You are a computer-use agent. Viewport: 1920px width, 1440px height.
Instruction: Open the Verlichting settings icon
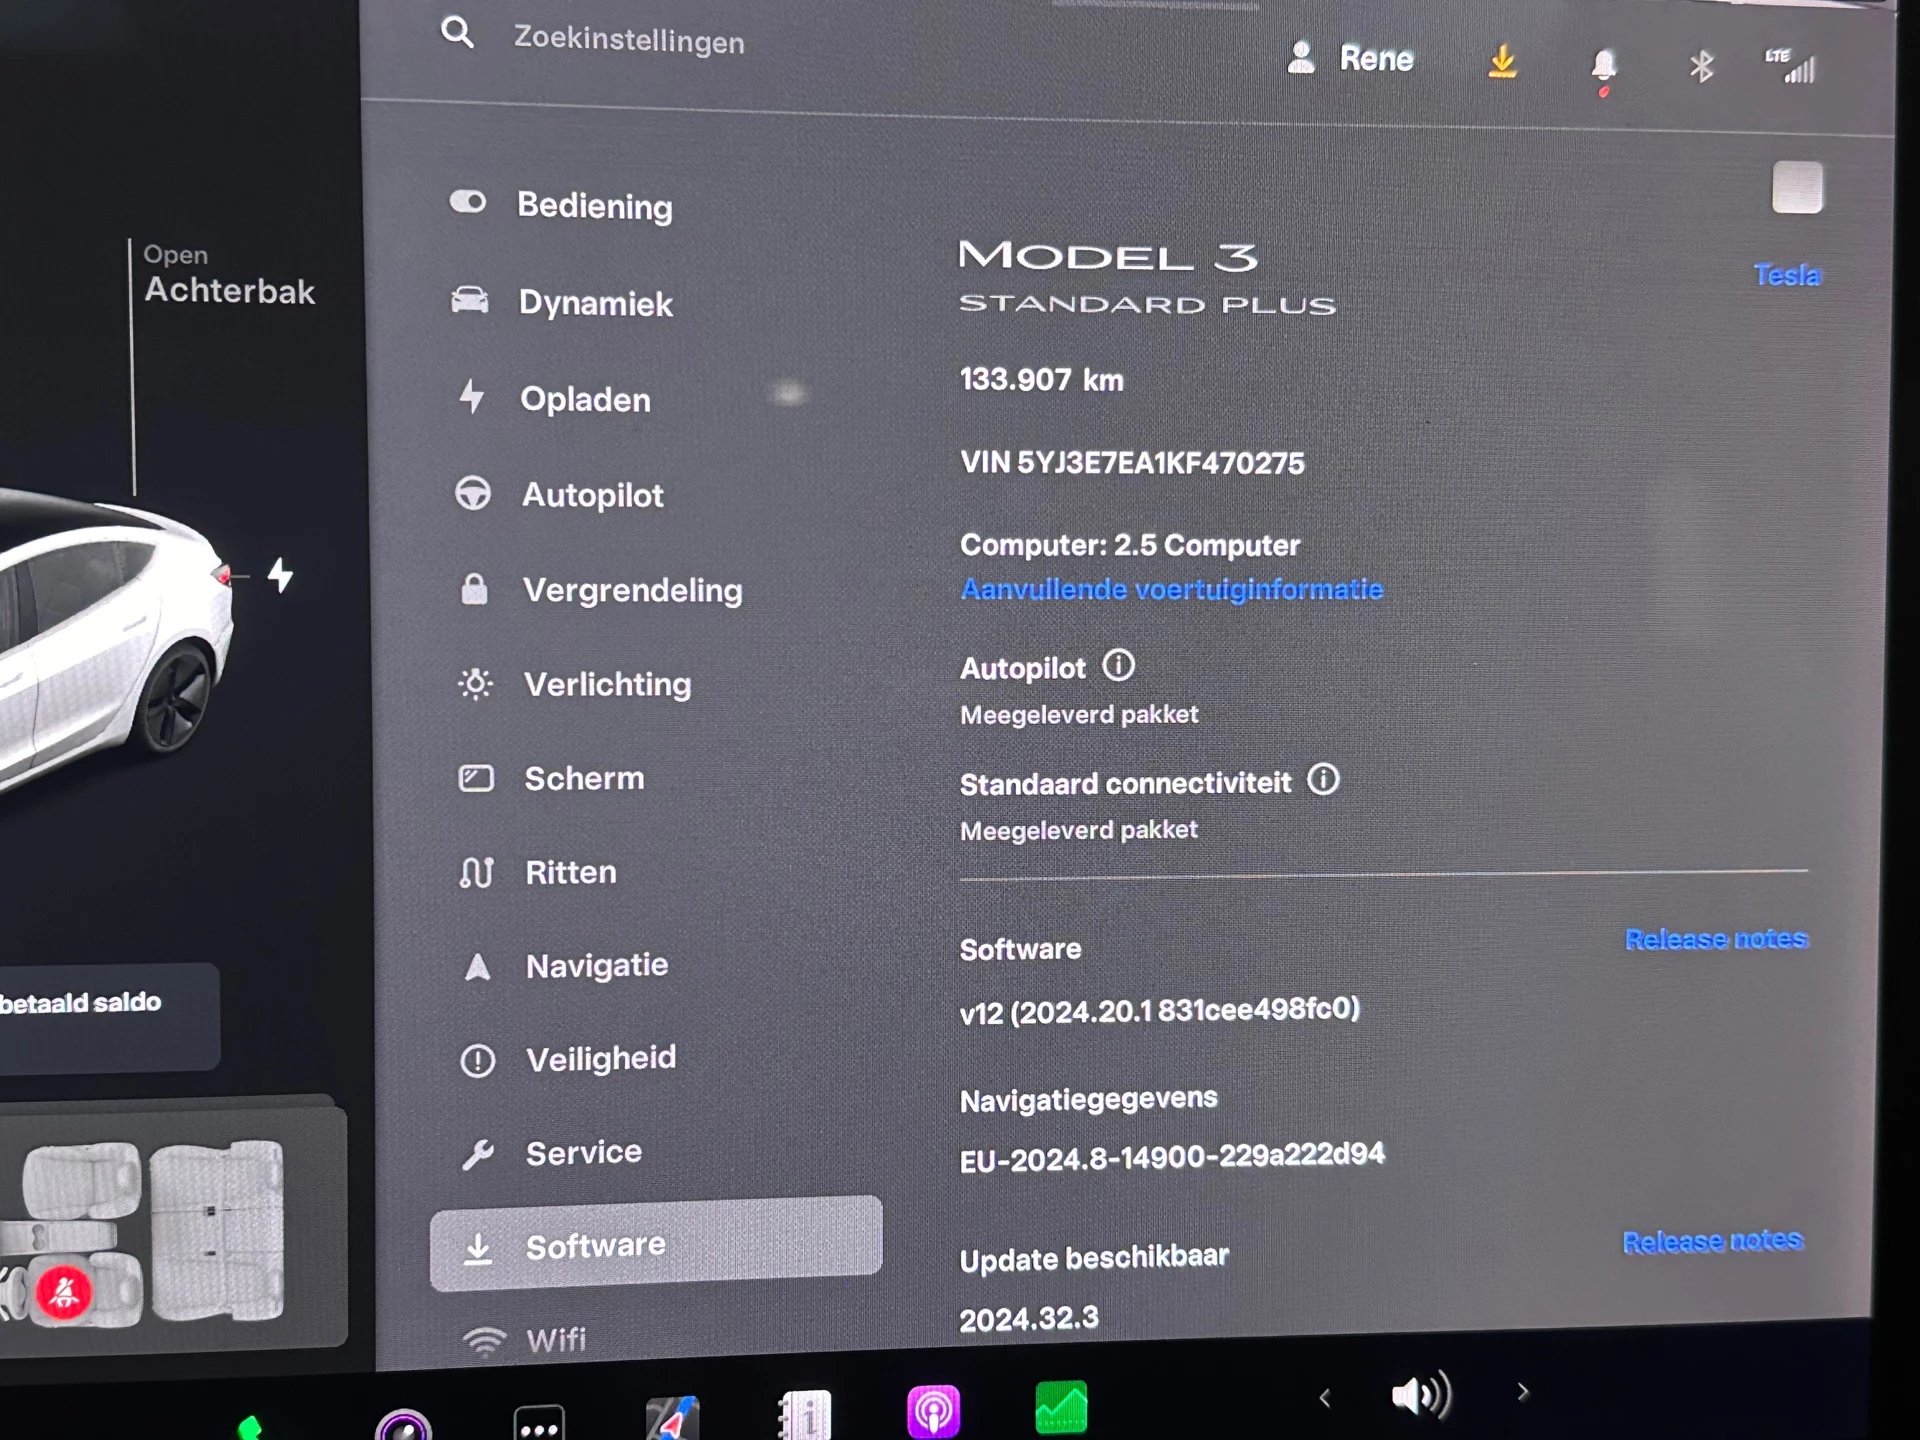(x=473, y=684)
